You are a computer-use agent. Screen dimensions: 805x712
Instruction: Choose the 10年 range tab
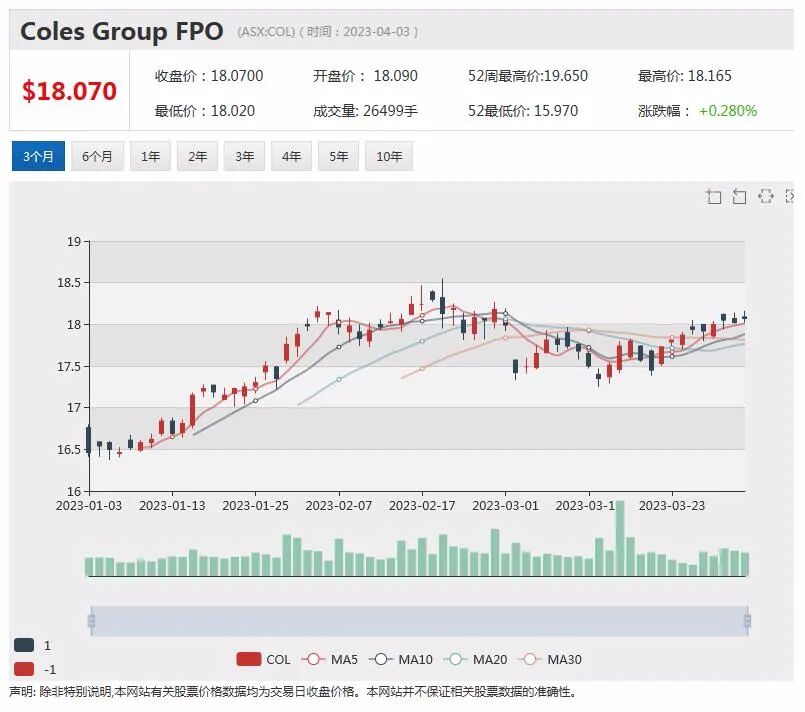[x=389, y=156]
